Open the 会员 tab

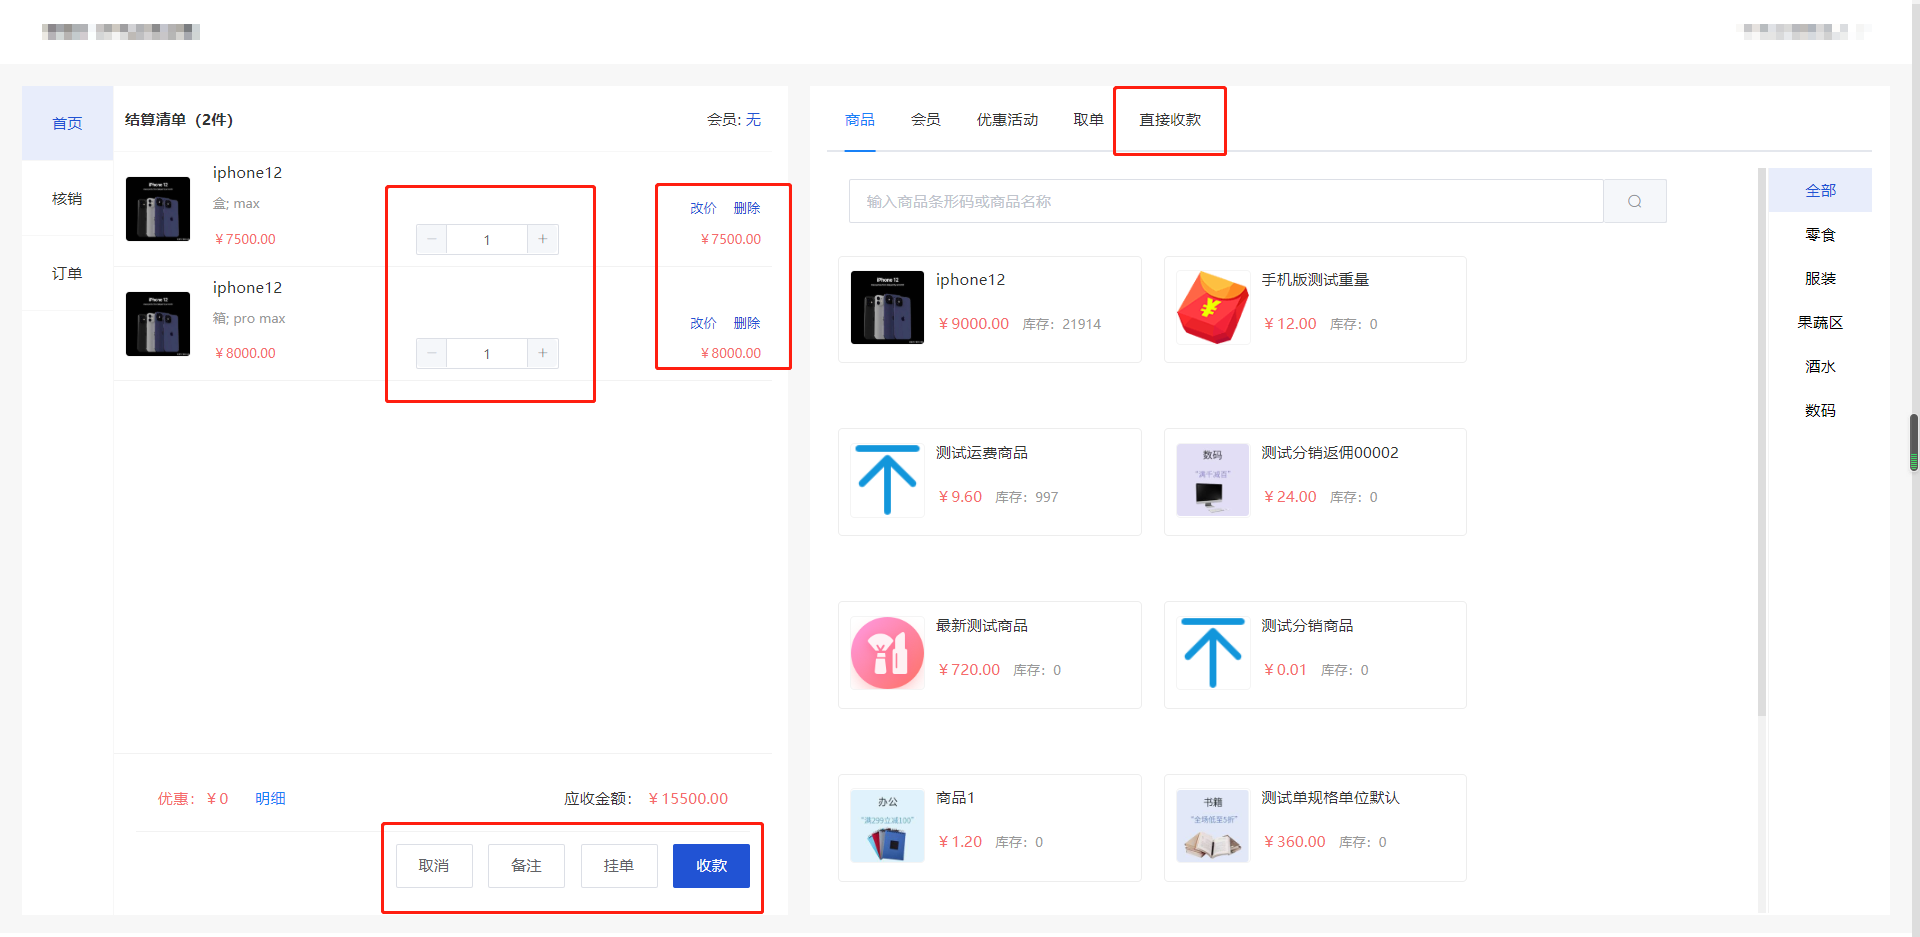[x=925, y=120]
